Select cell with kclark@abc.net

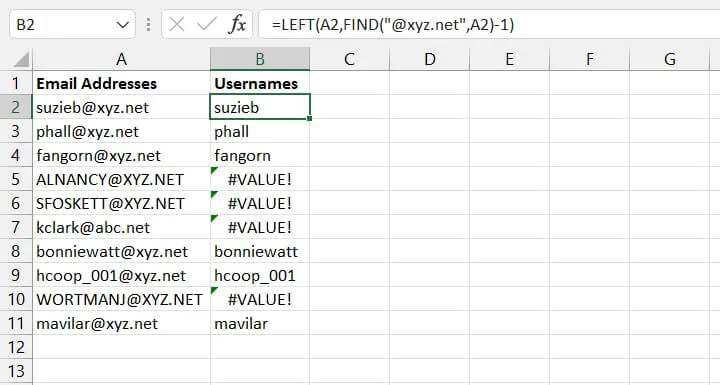(x=121, y=227)
